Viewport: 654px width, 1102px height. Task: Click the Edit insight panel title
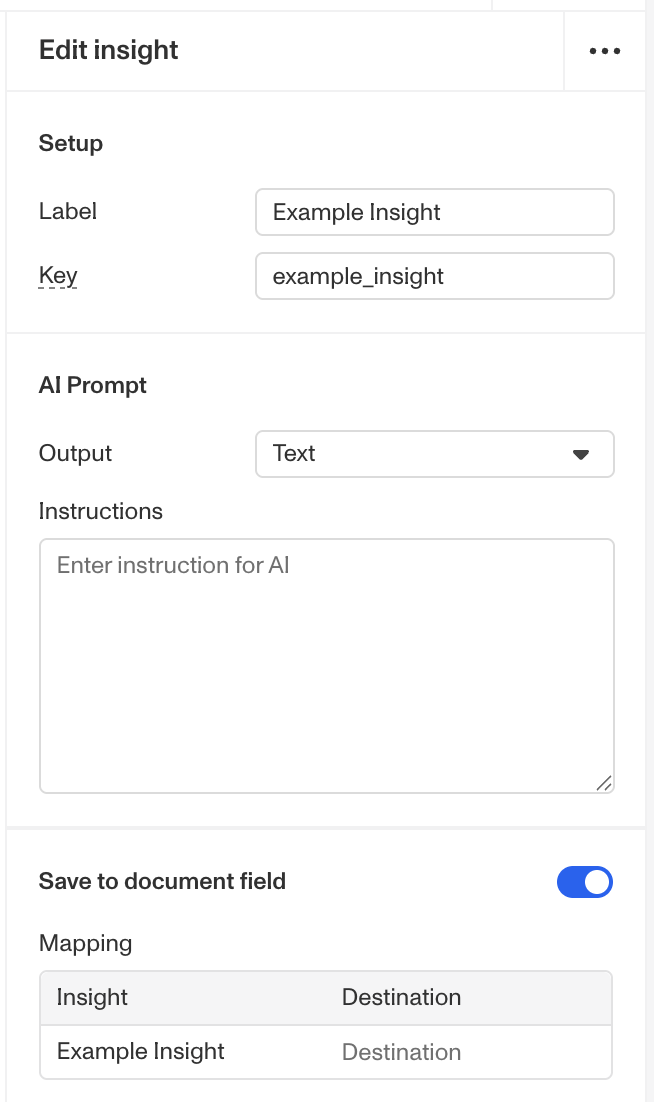(x=108, y=51)
